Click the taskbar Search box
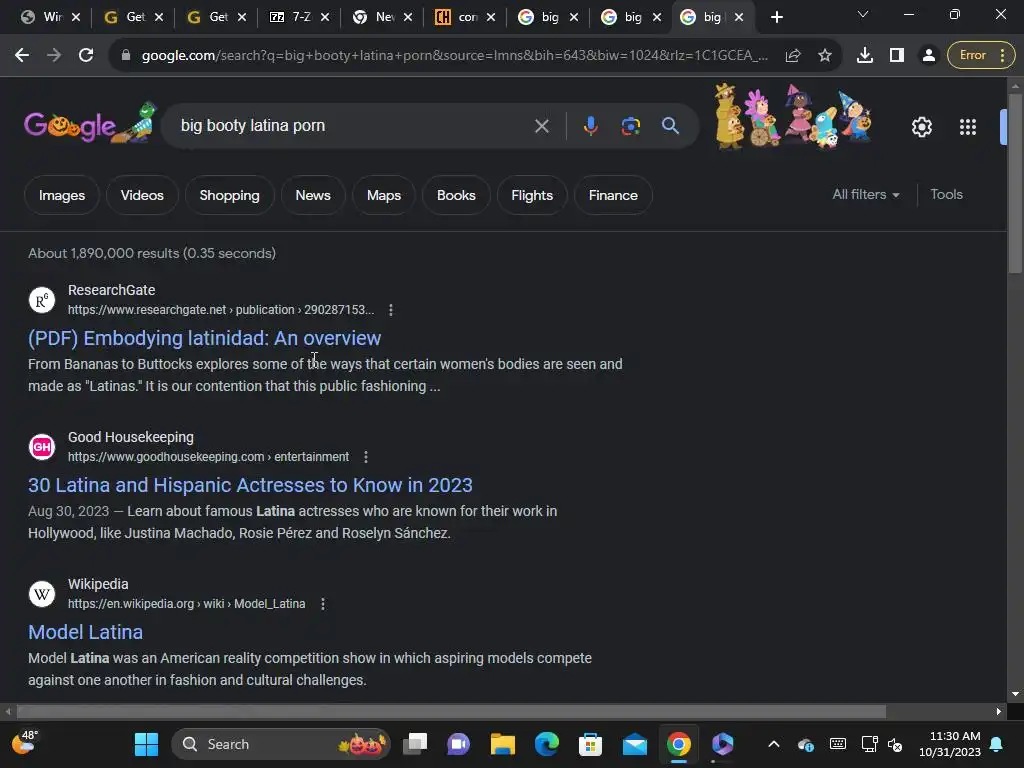 coord(281,744)
